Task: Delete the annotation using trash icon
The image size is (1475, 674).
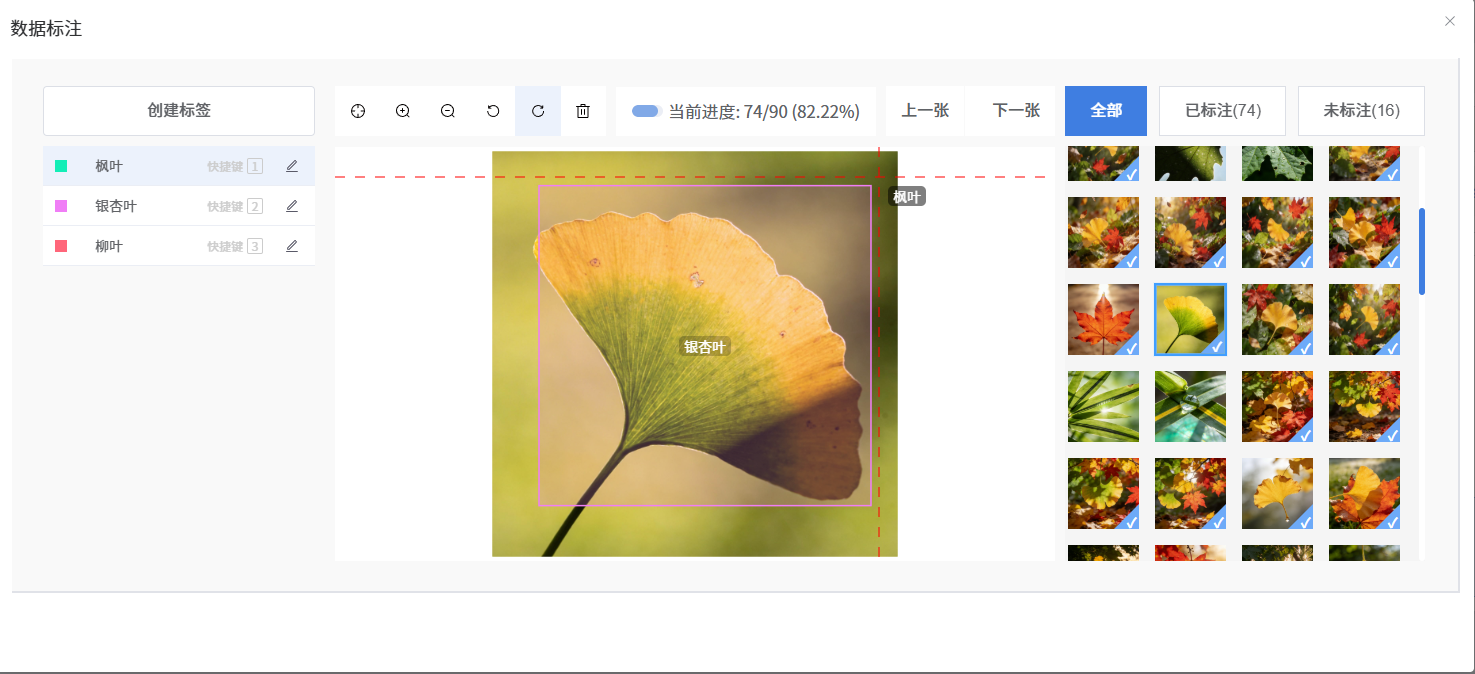Action: (x=583, y=111)
